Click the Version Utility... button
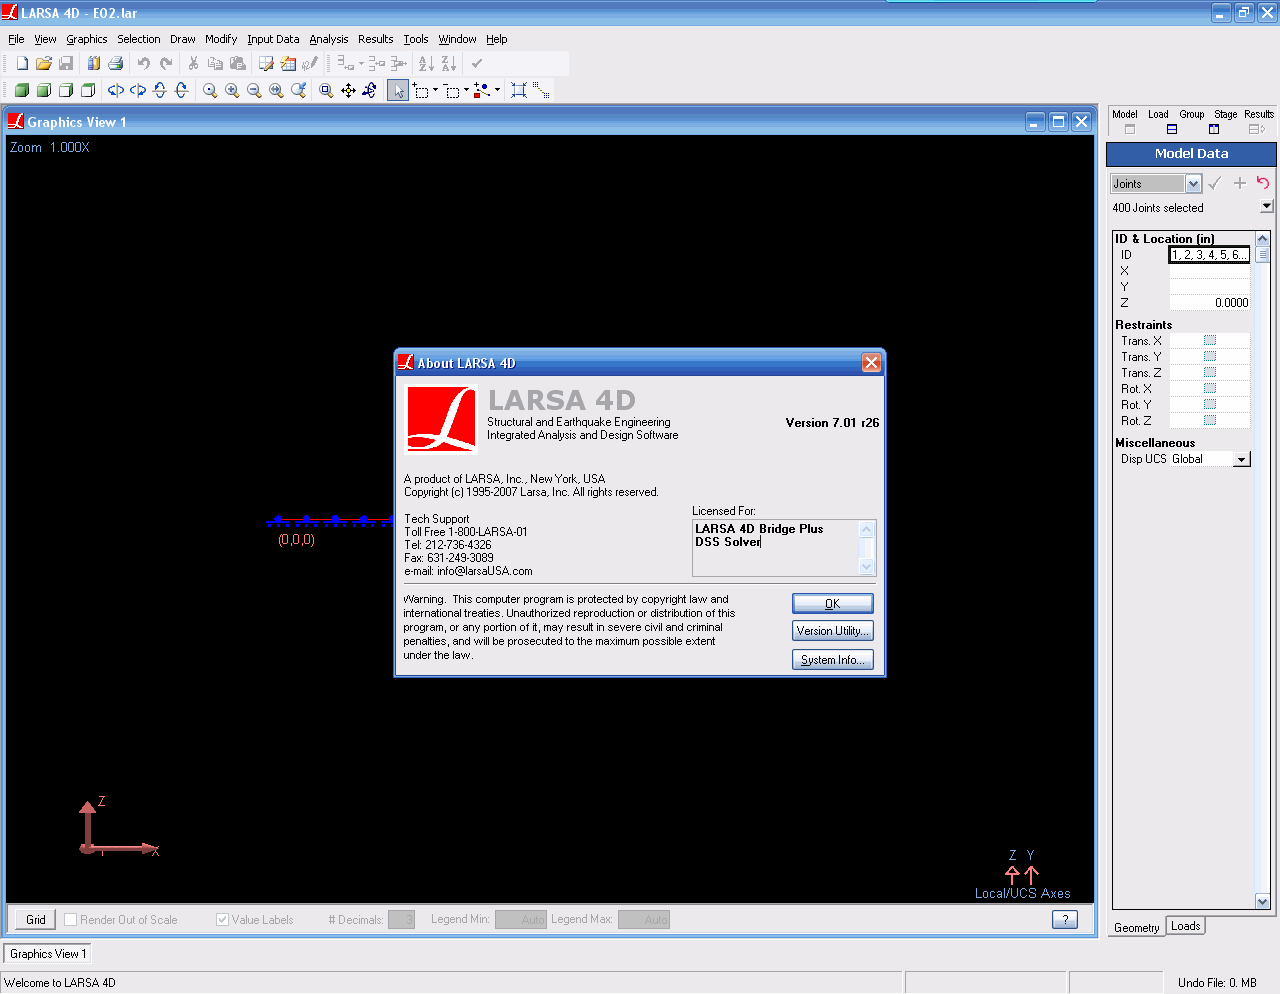The width and height of the screenshot is (1280, 994). (833, 631)
